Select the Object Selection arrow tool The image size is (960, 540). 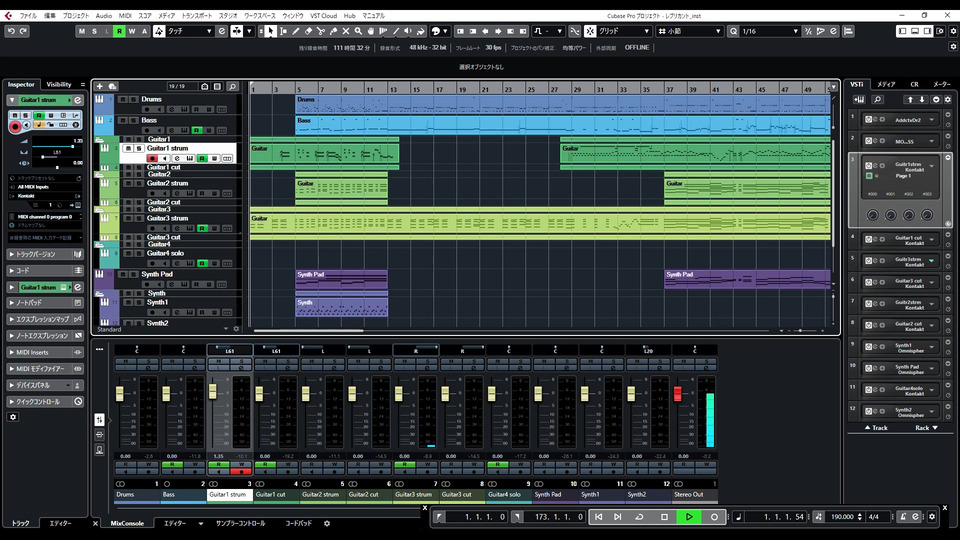[271, 31]
